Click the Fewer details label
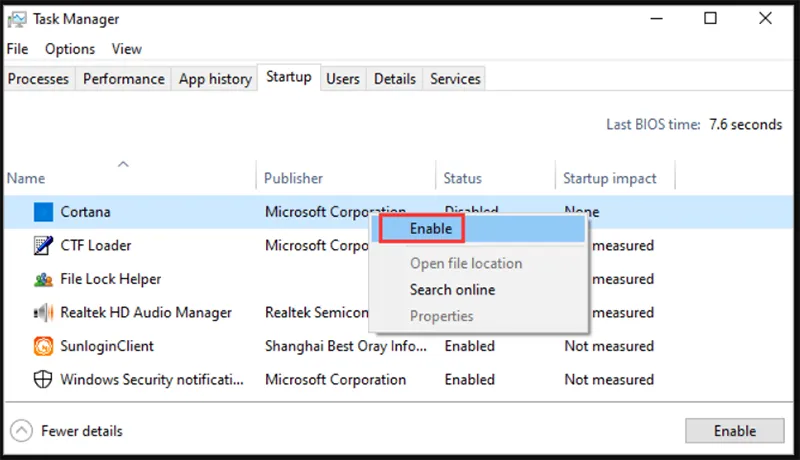800x460 pixels. (82, 431)
